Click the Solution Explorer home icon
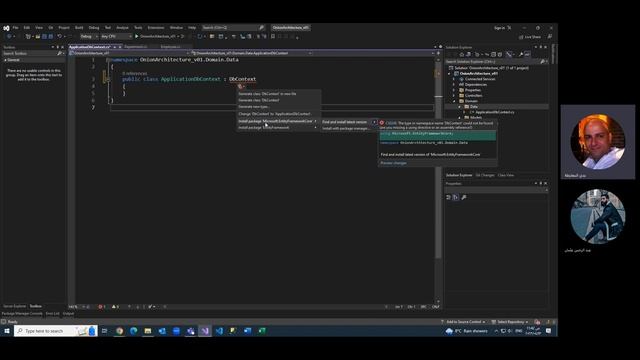The image size is (640, 360). pyautogui.click(x=462, y=54)
